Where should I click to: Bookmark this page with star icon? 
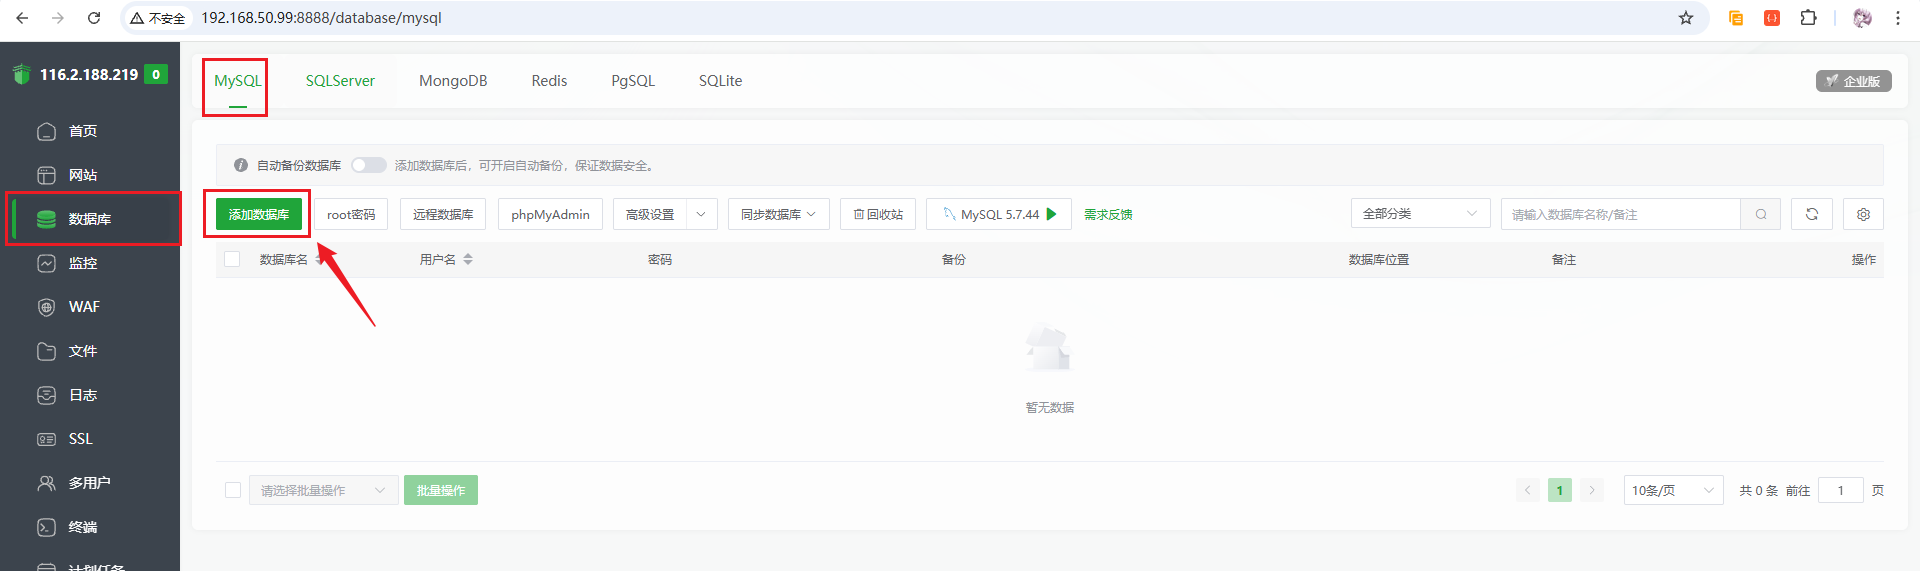pyautogui.click(x=1686, y=18)
